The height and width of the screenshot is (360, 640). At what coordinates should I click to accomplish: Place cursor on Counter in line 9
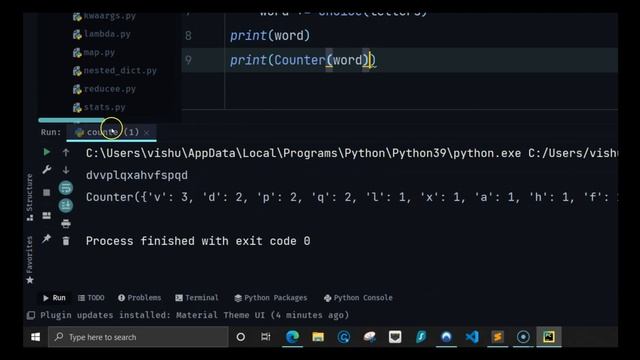300,60
